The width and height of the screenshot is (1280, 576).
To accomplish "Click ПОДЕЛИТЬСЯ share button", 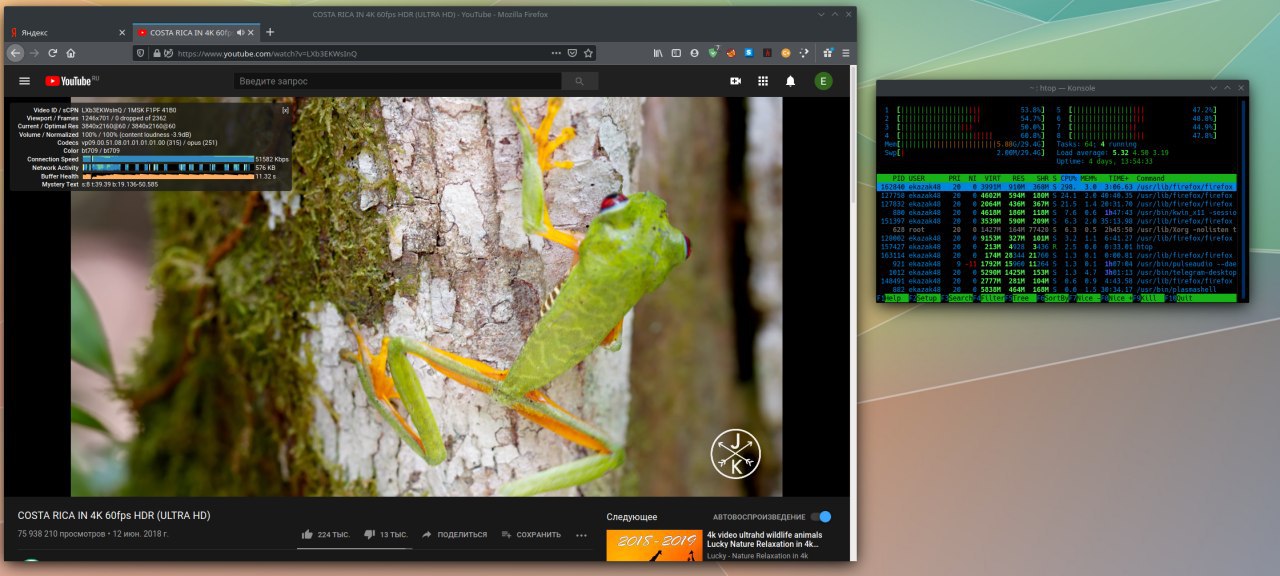I will [454, 535].
